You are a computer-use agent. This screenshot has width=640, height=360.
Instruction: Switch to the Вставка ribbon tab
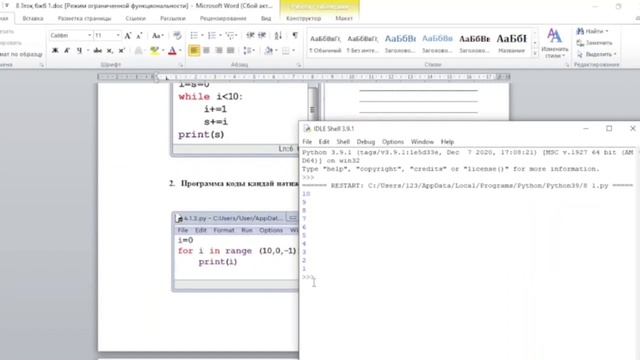(33, 18)
